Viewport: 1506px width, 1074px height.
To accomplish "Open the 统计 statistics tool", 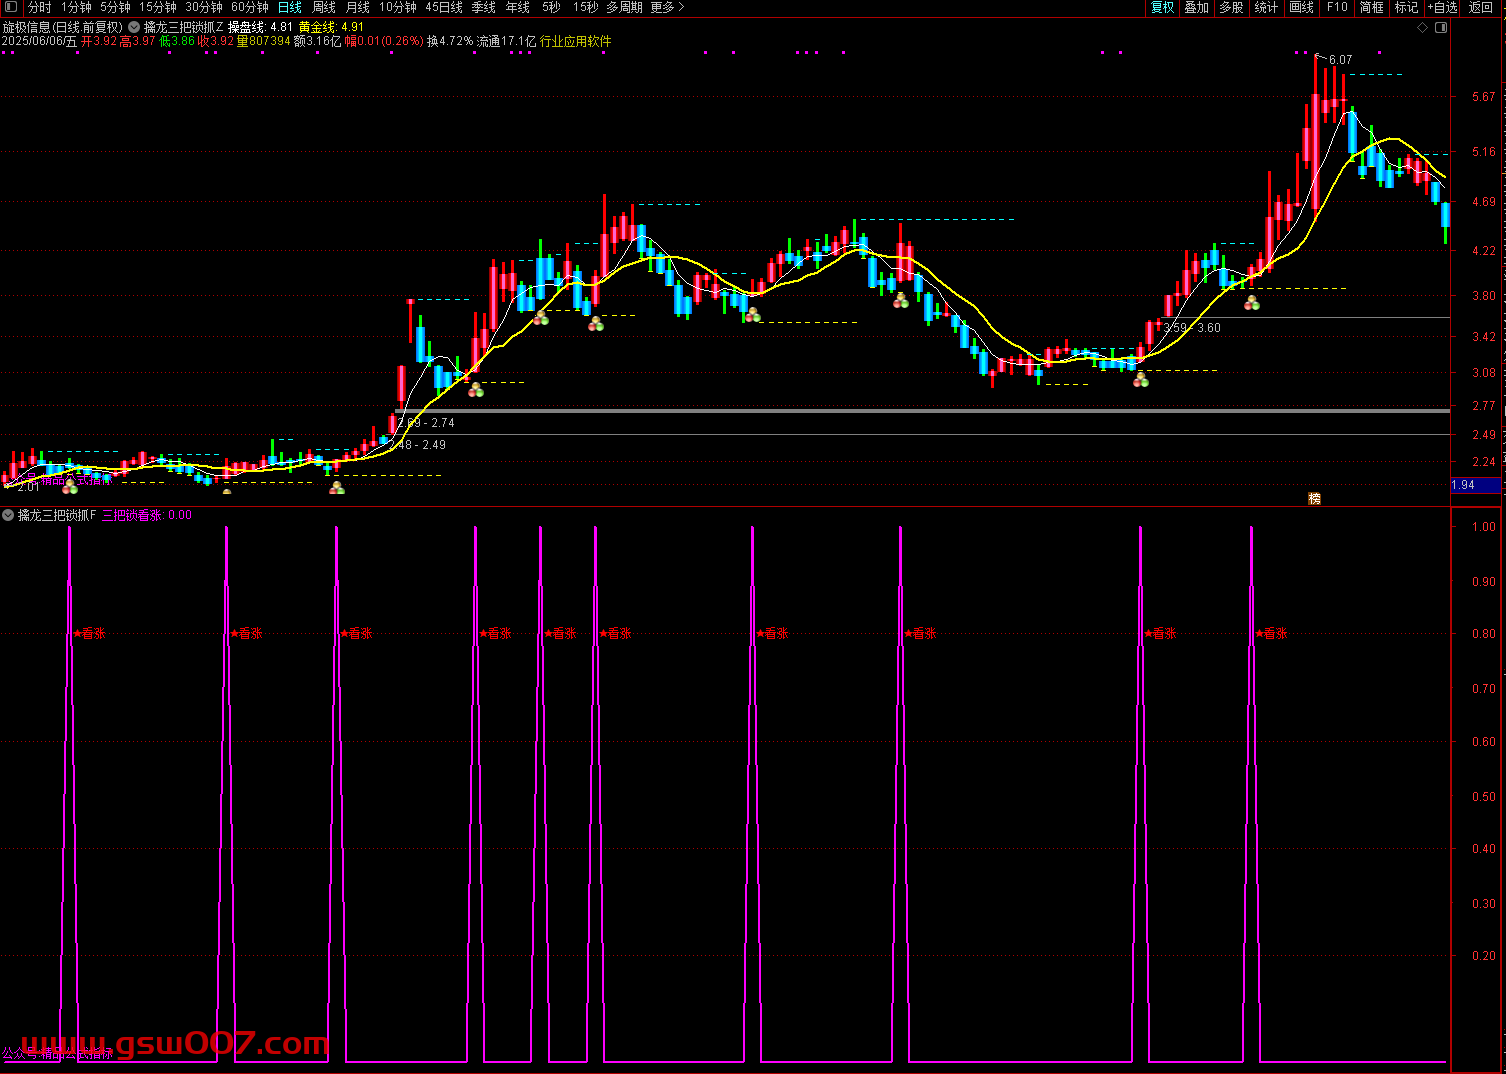I will (1266, 7).
